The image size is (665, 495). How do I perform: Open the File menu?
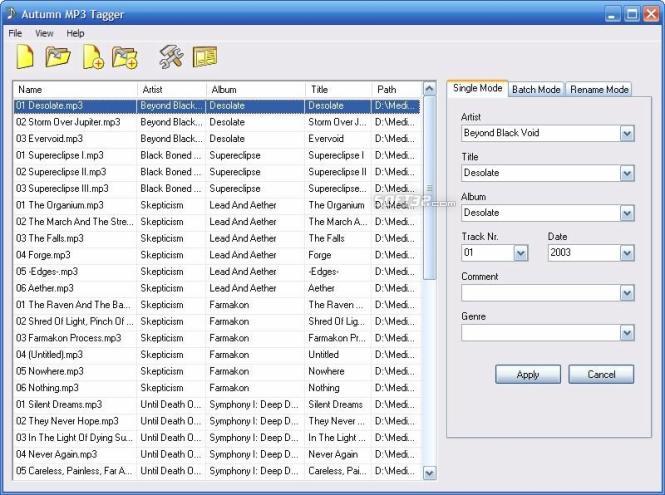pyautogui.click(x=15, y=33)
